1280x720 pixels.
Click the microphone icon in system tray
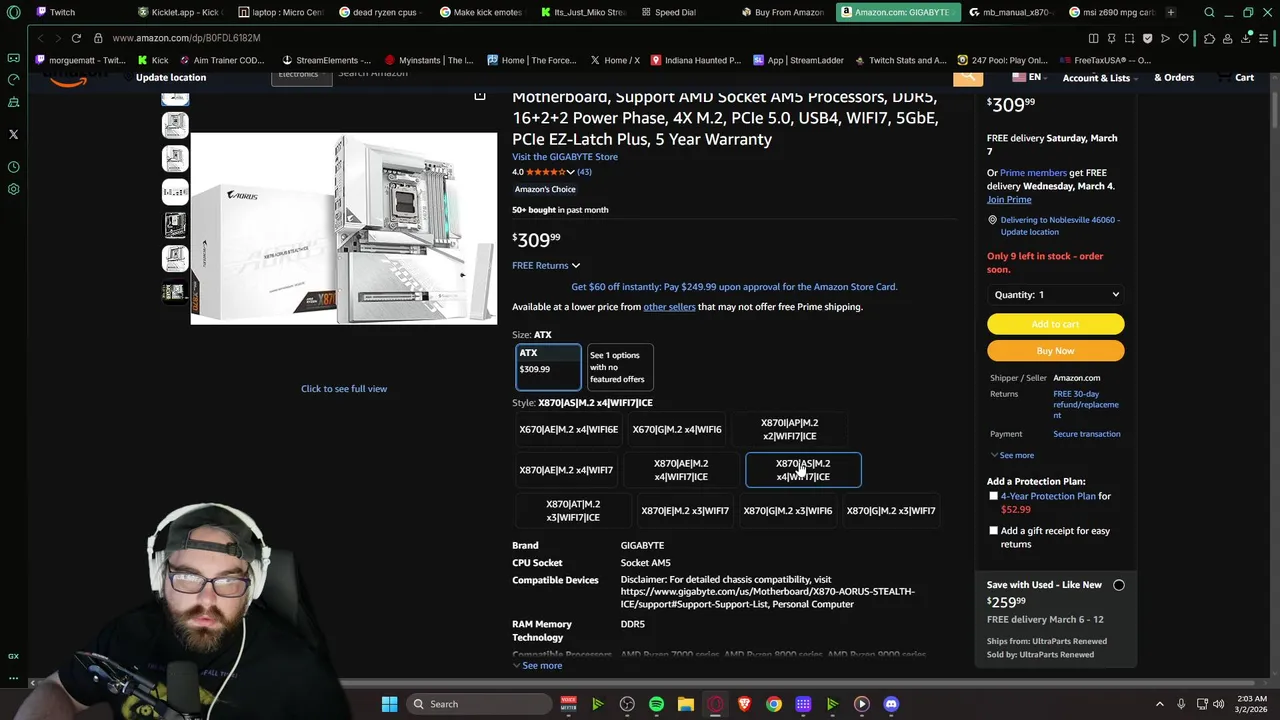point(1181,704)
